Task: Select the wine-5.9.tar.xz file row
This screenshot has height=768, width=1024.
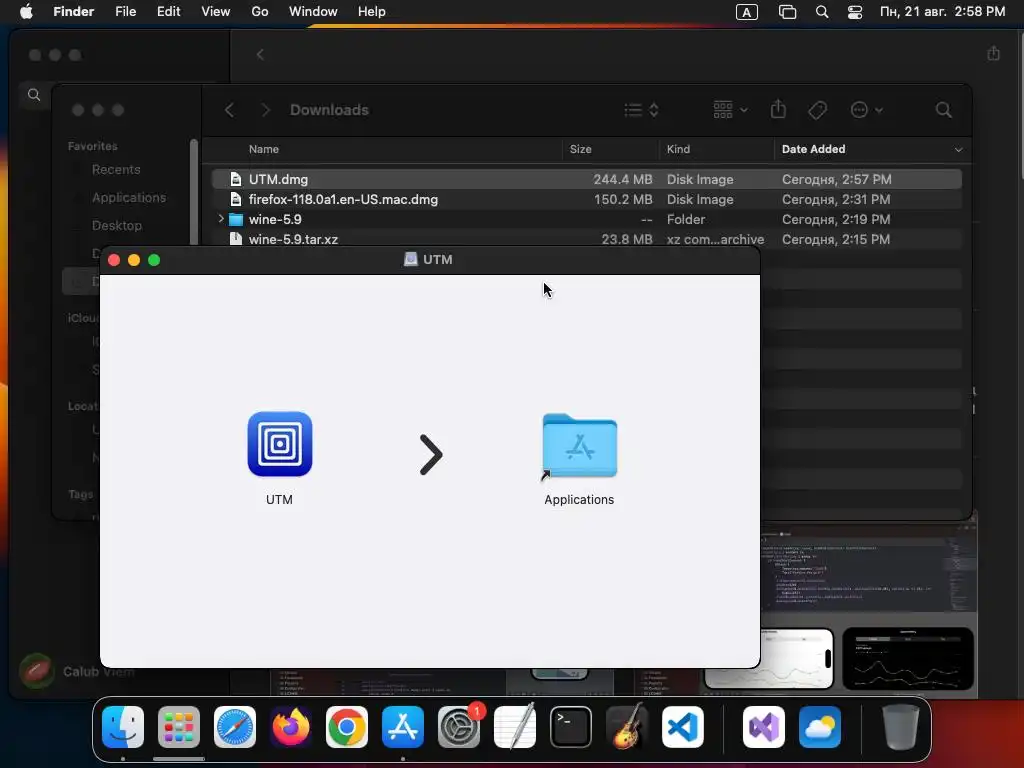Action: (x=586, y=239)
